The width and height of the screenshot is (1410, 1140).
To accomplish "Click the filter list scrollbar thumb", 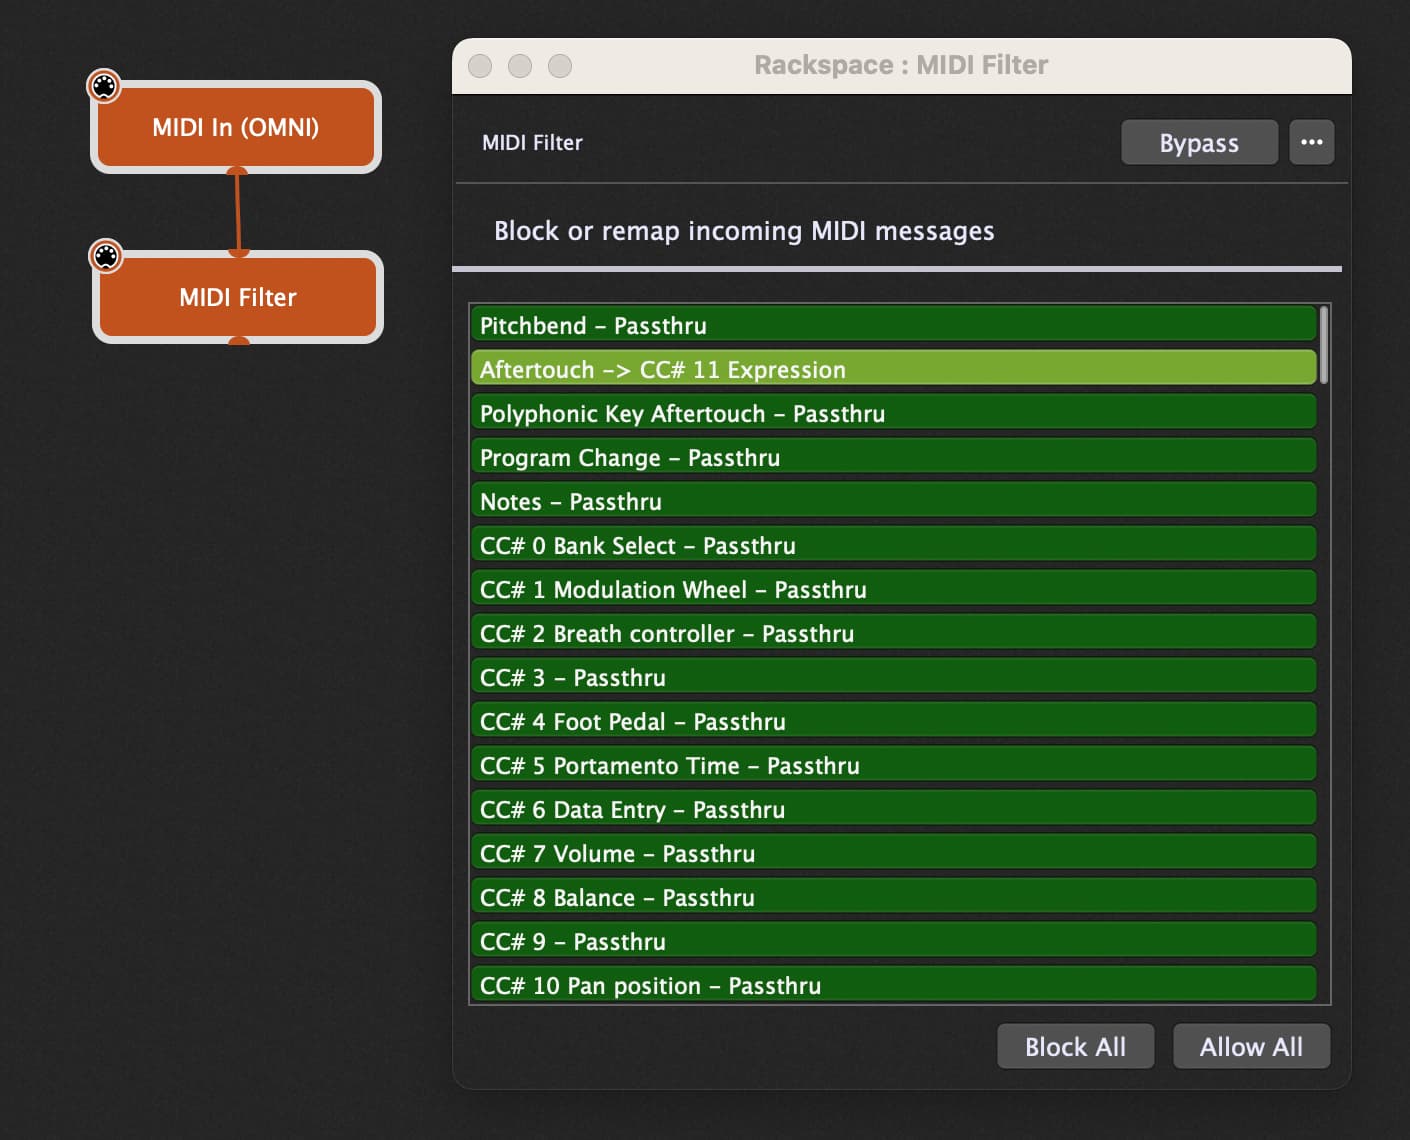I will point(1324,345).
